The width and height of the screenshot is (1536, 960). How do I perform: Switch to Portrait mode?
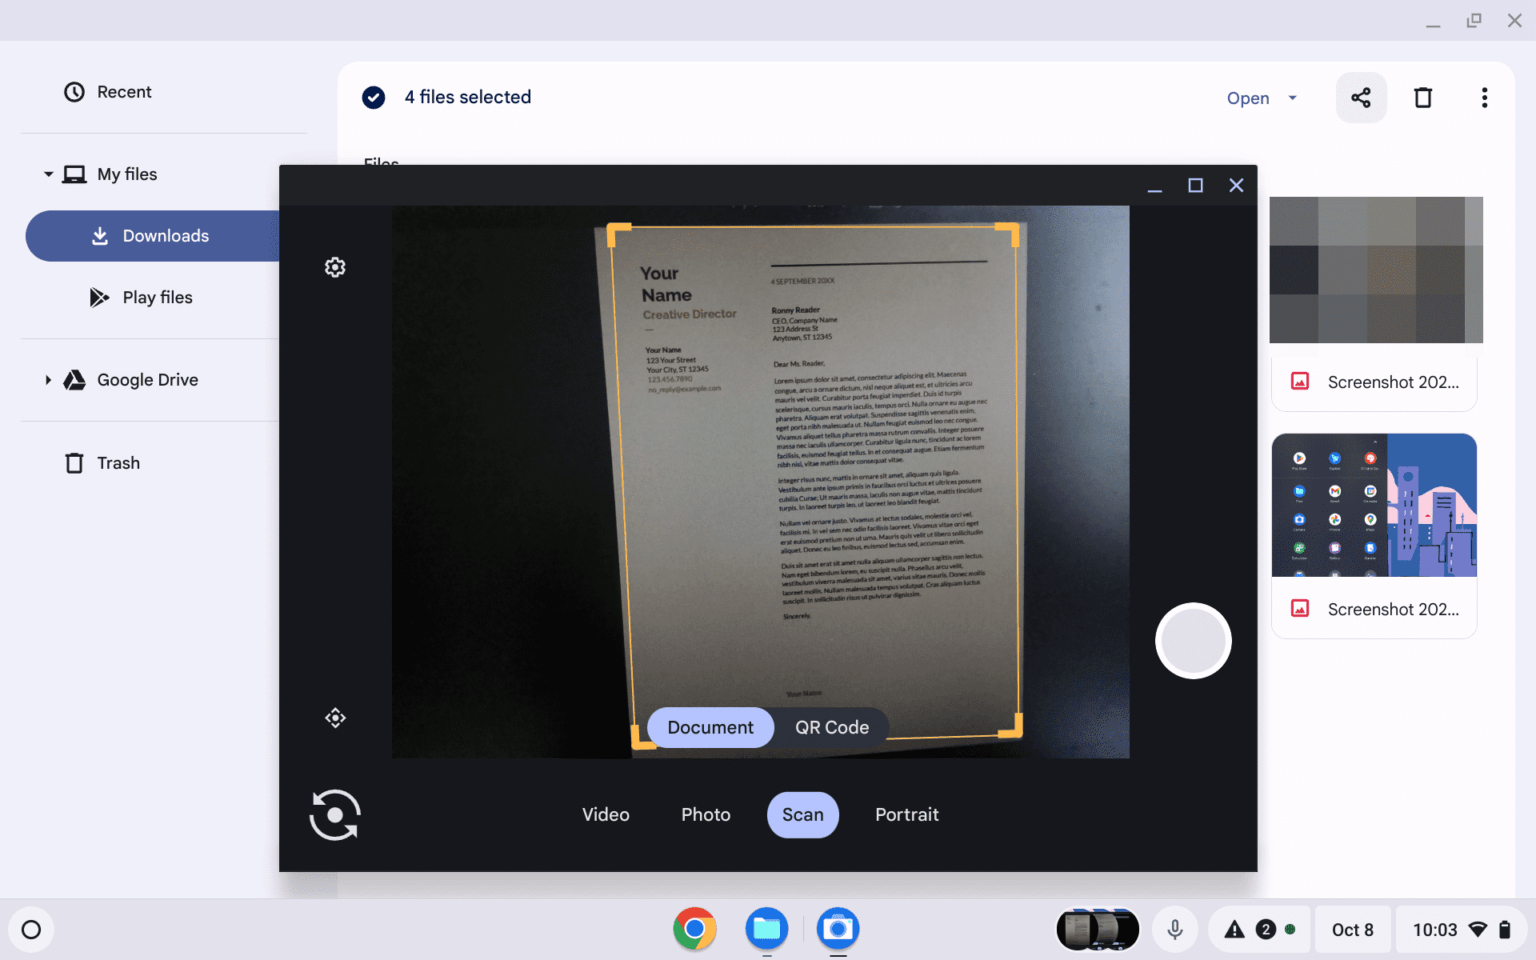tap(906, 814)
